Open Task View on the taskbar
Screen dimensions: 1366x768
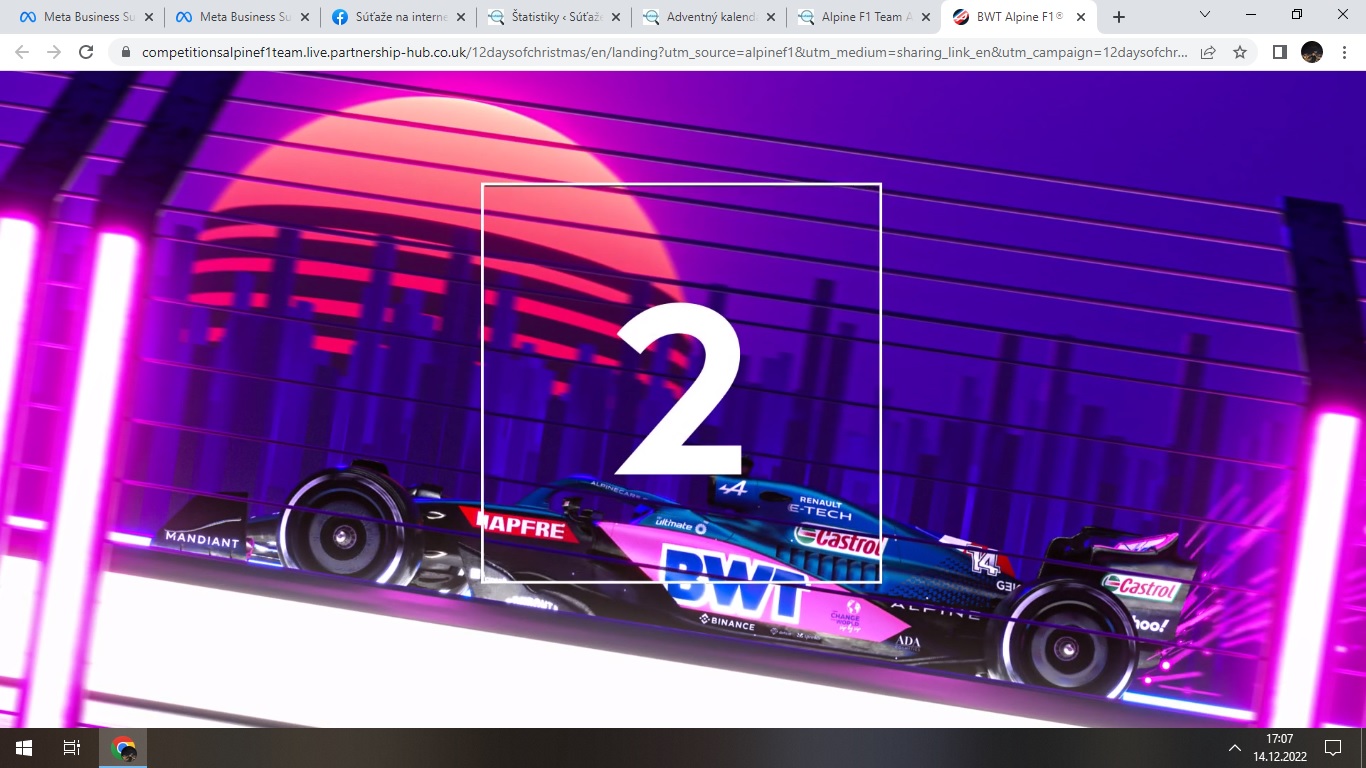72,747
